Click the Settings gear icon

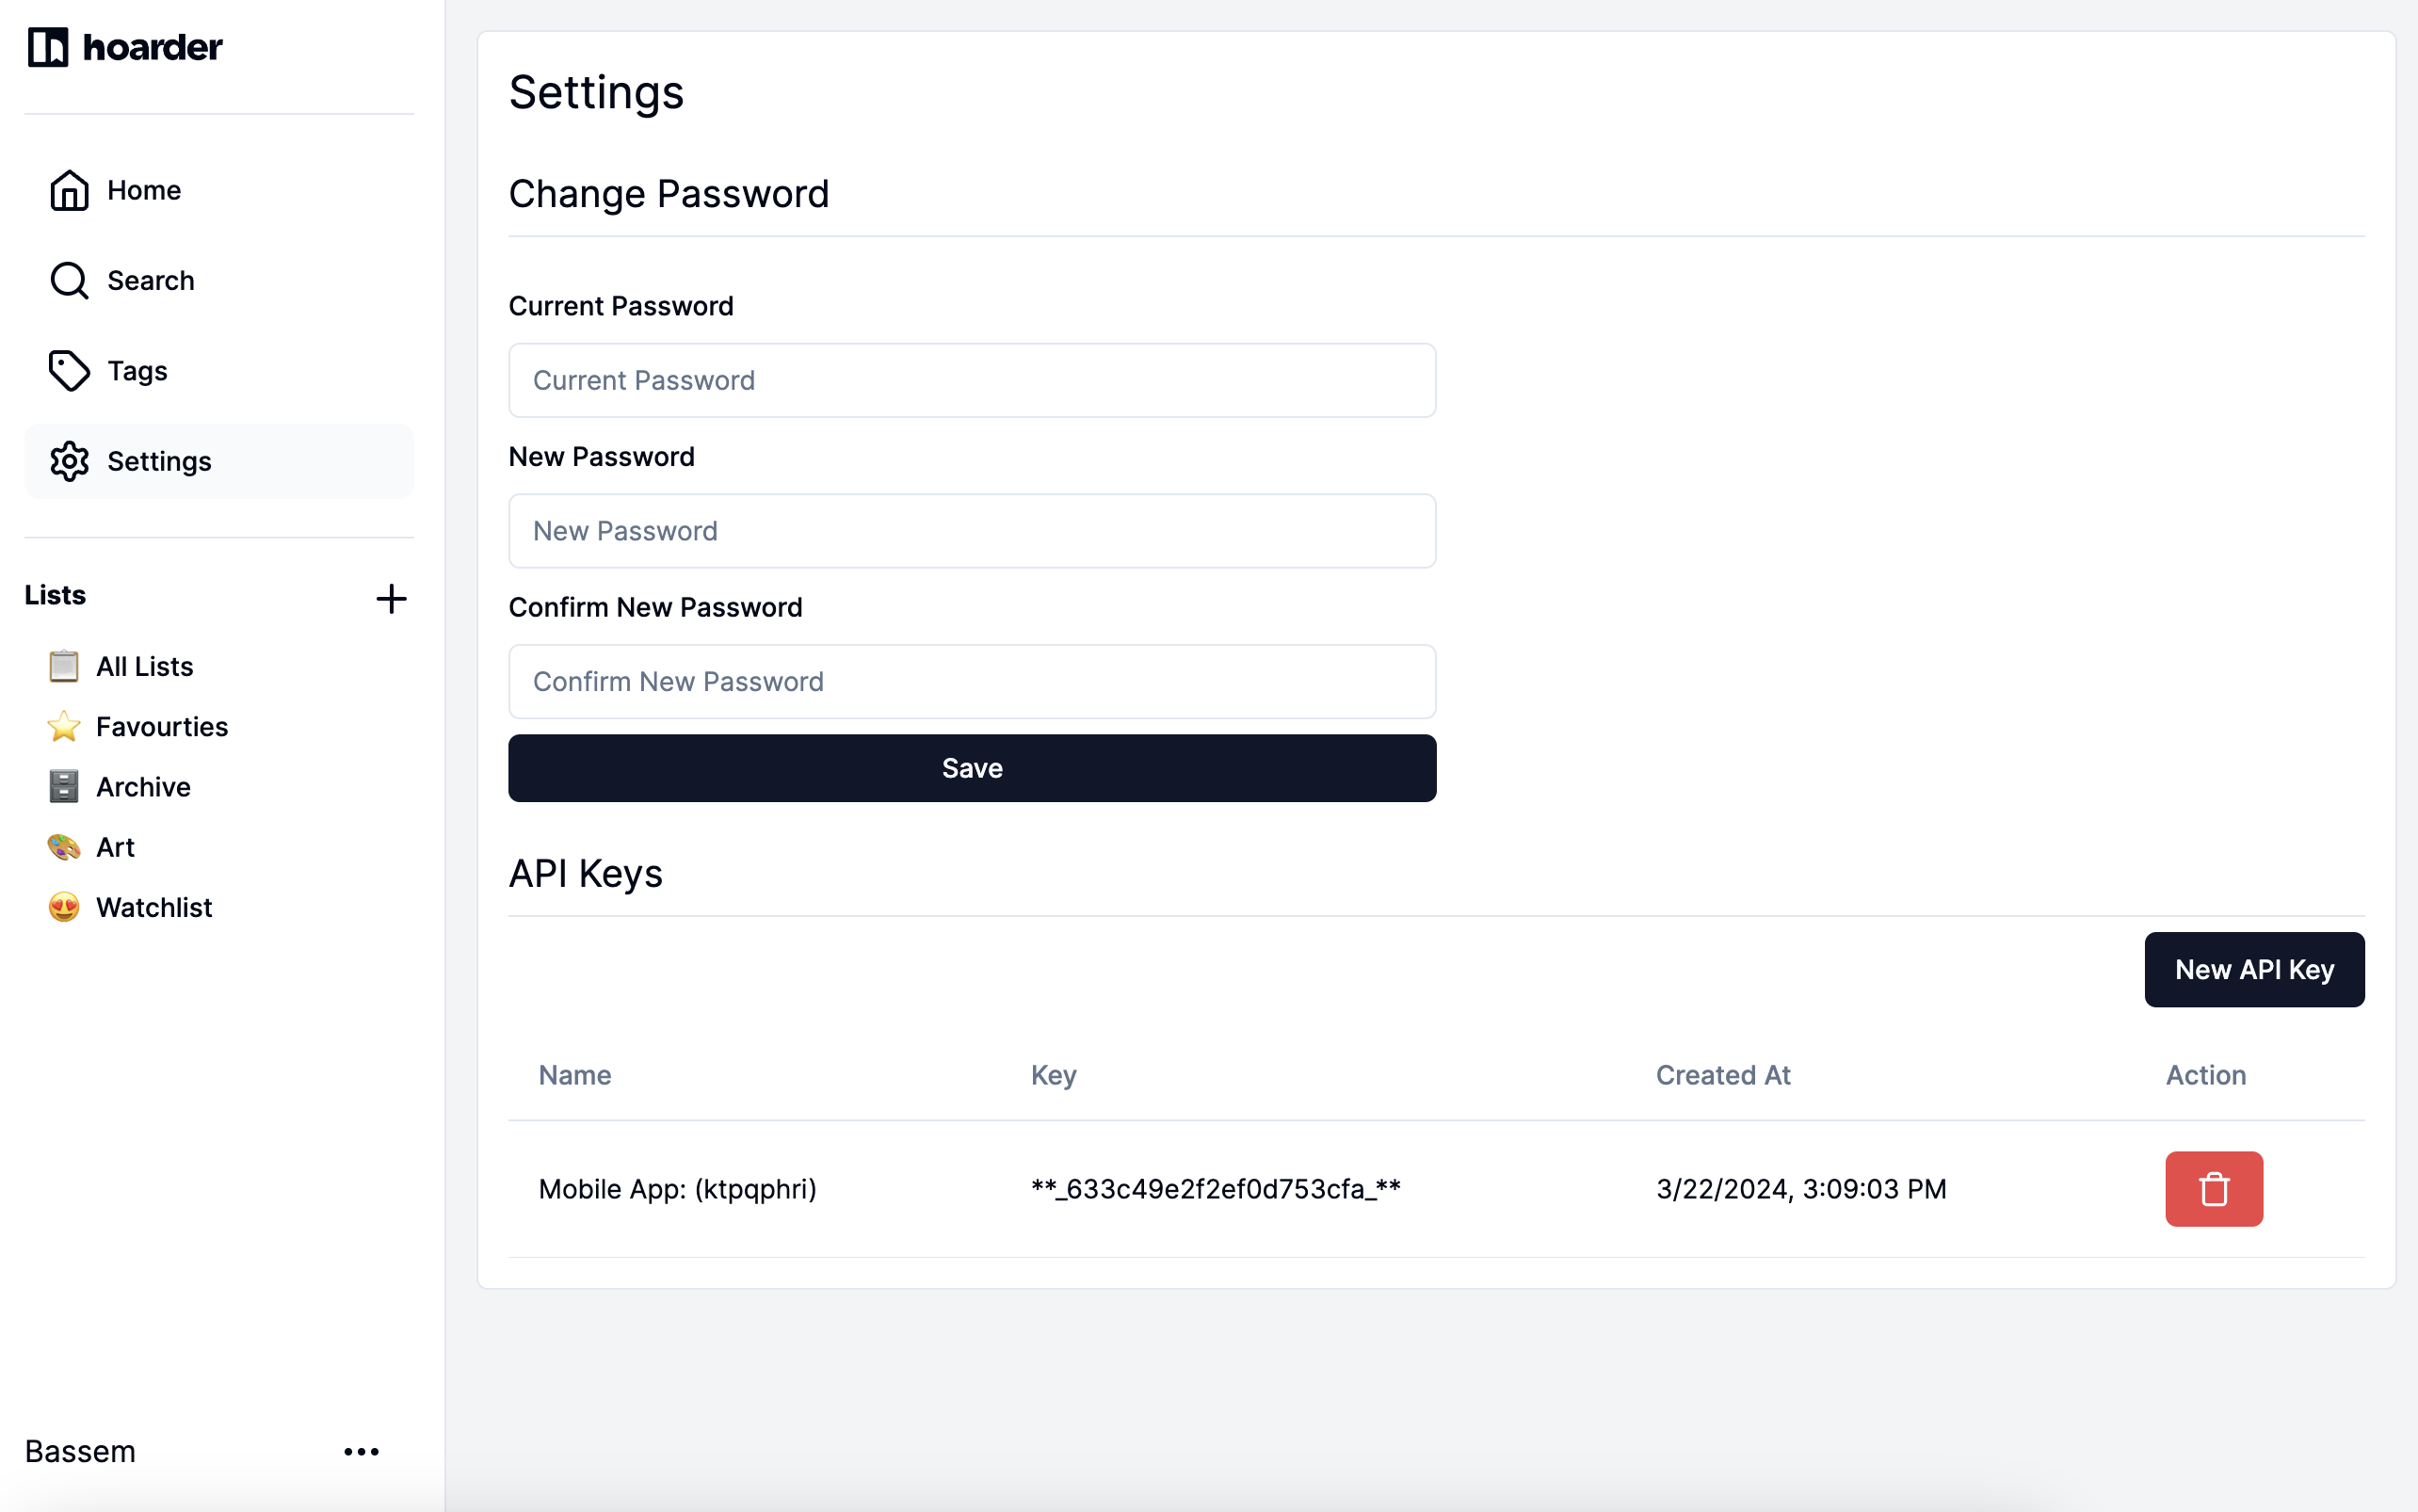pyautogui.click(x=69, y=461)
